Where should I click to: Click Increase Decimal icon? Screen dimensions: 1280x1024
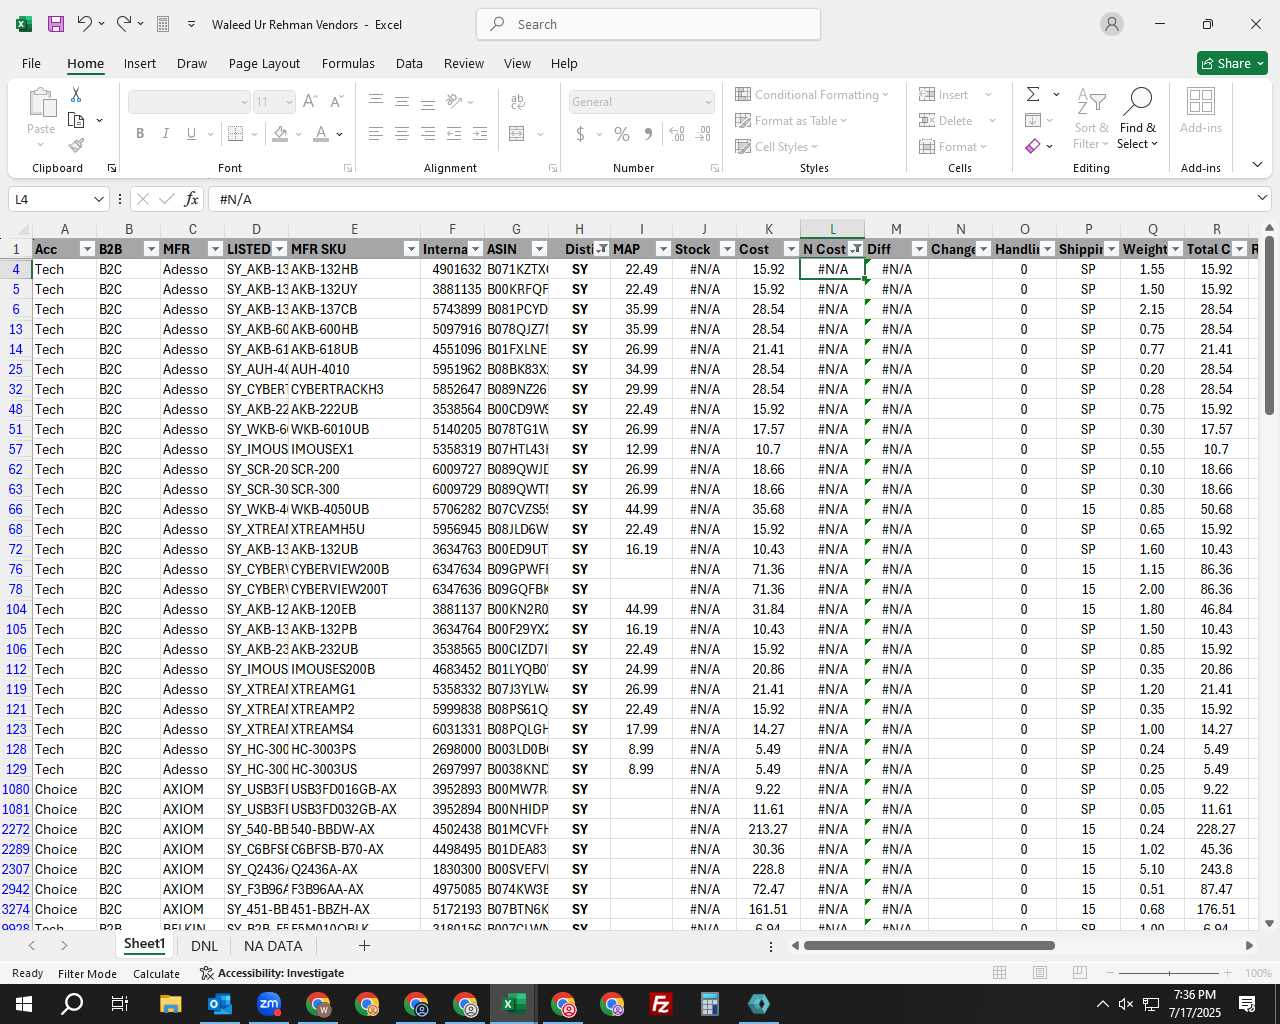(x=677, y=134)
